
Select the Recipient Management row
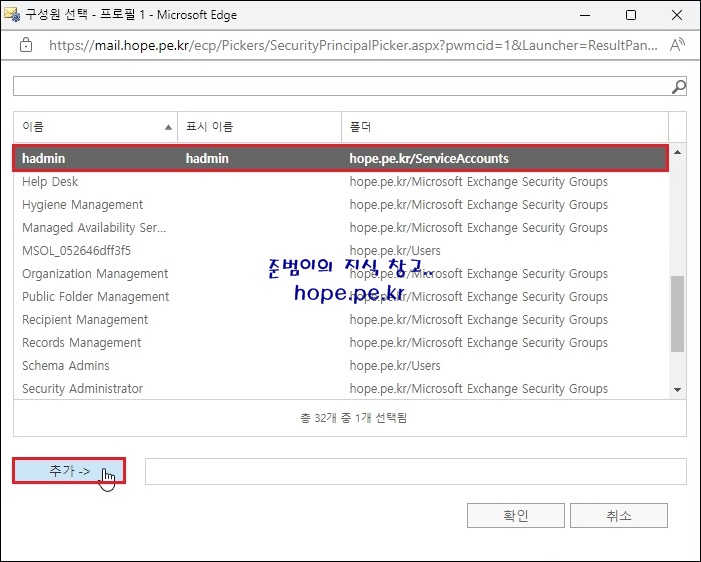coord(341,320)
